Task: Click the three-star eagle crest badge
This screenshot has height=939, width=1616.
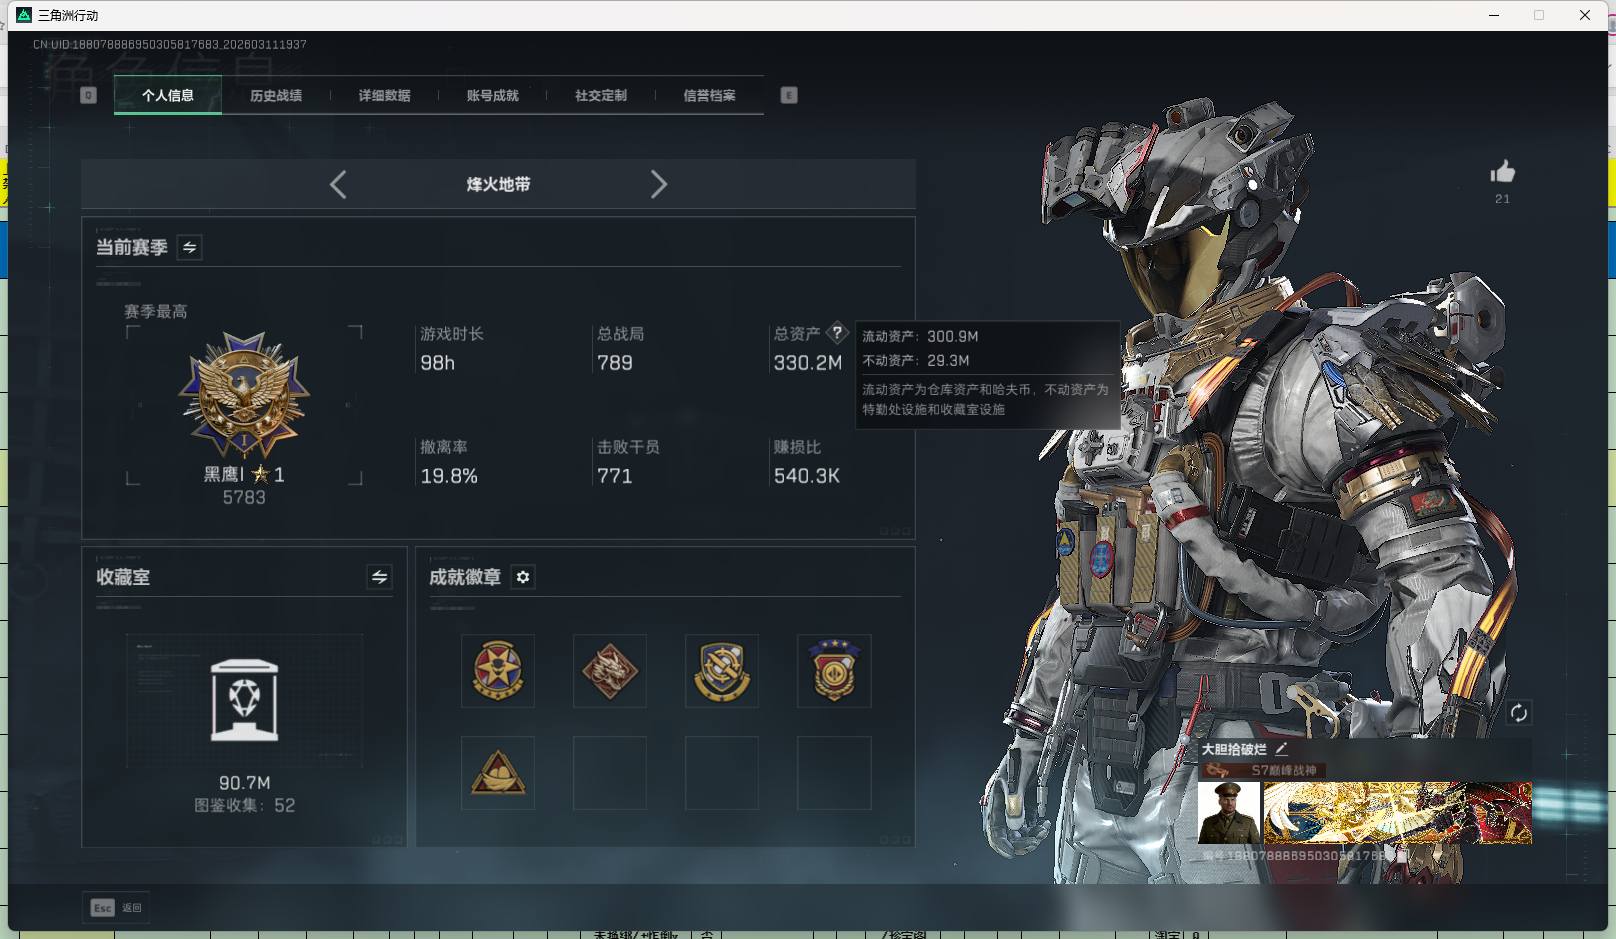Action: tap(833, 670)
